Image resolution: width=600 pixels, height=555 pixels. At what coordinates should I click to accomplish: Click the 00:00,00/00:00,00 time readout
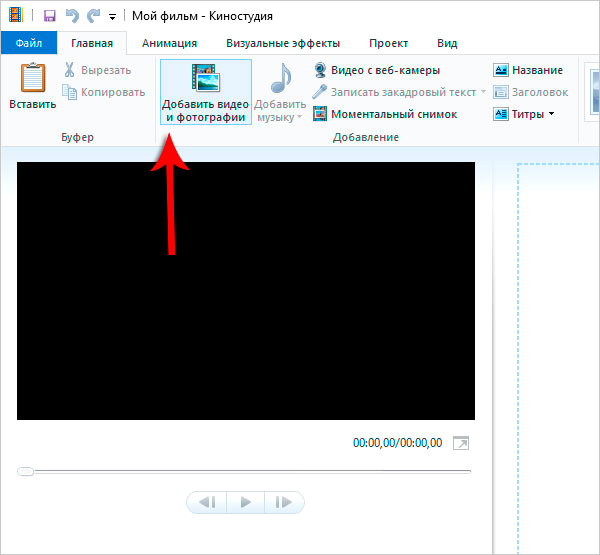[397, 443]
